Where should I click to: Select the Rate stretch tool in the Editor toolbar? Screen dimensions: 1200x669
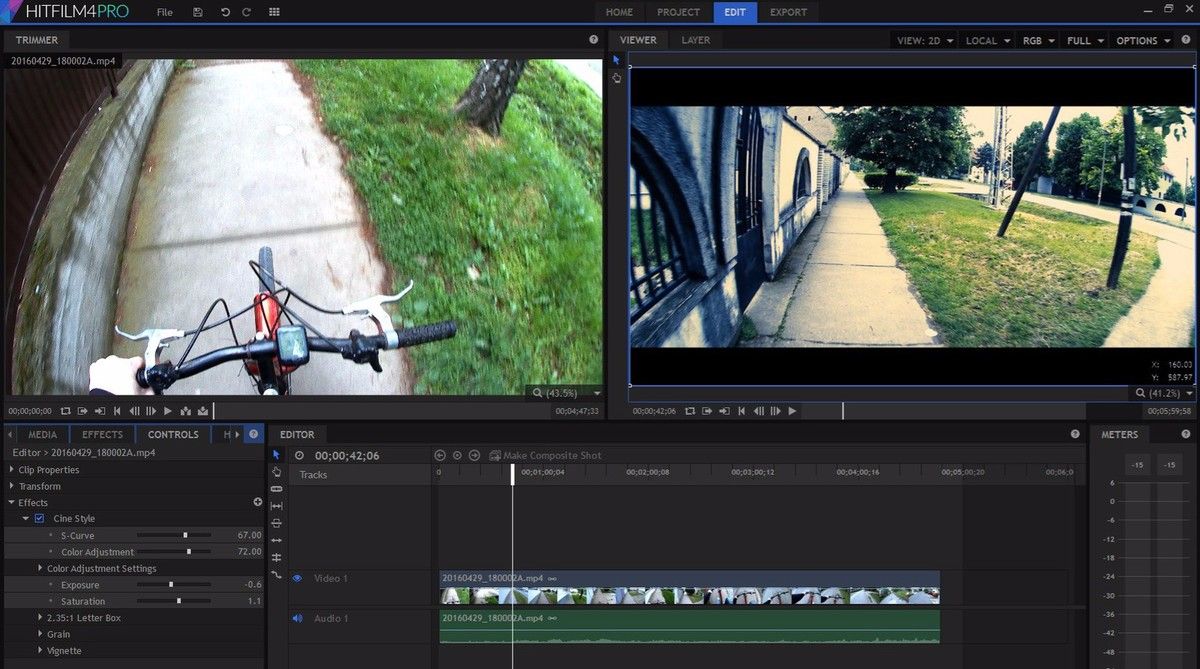click(x=277, y=574)
